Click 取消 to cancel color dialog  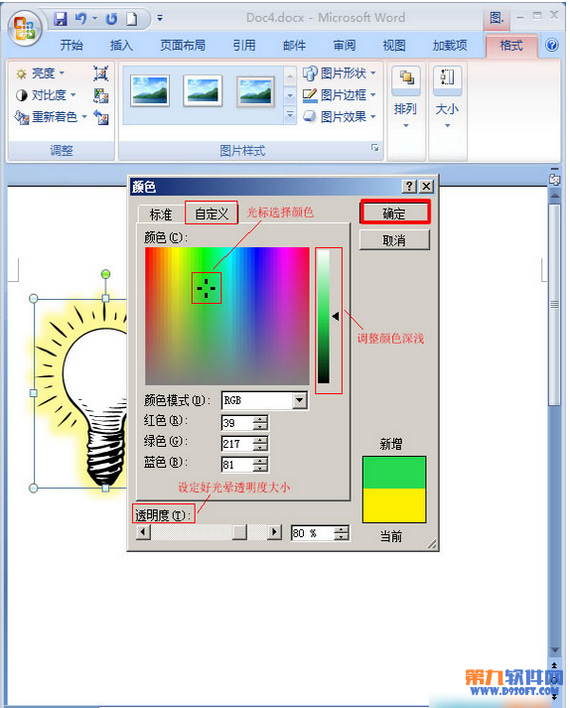pos(394,241)
